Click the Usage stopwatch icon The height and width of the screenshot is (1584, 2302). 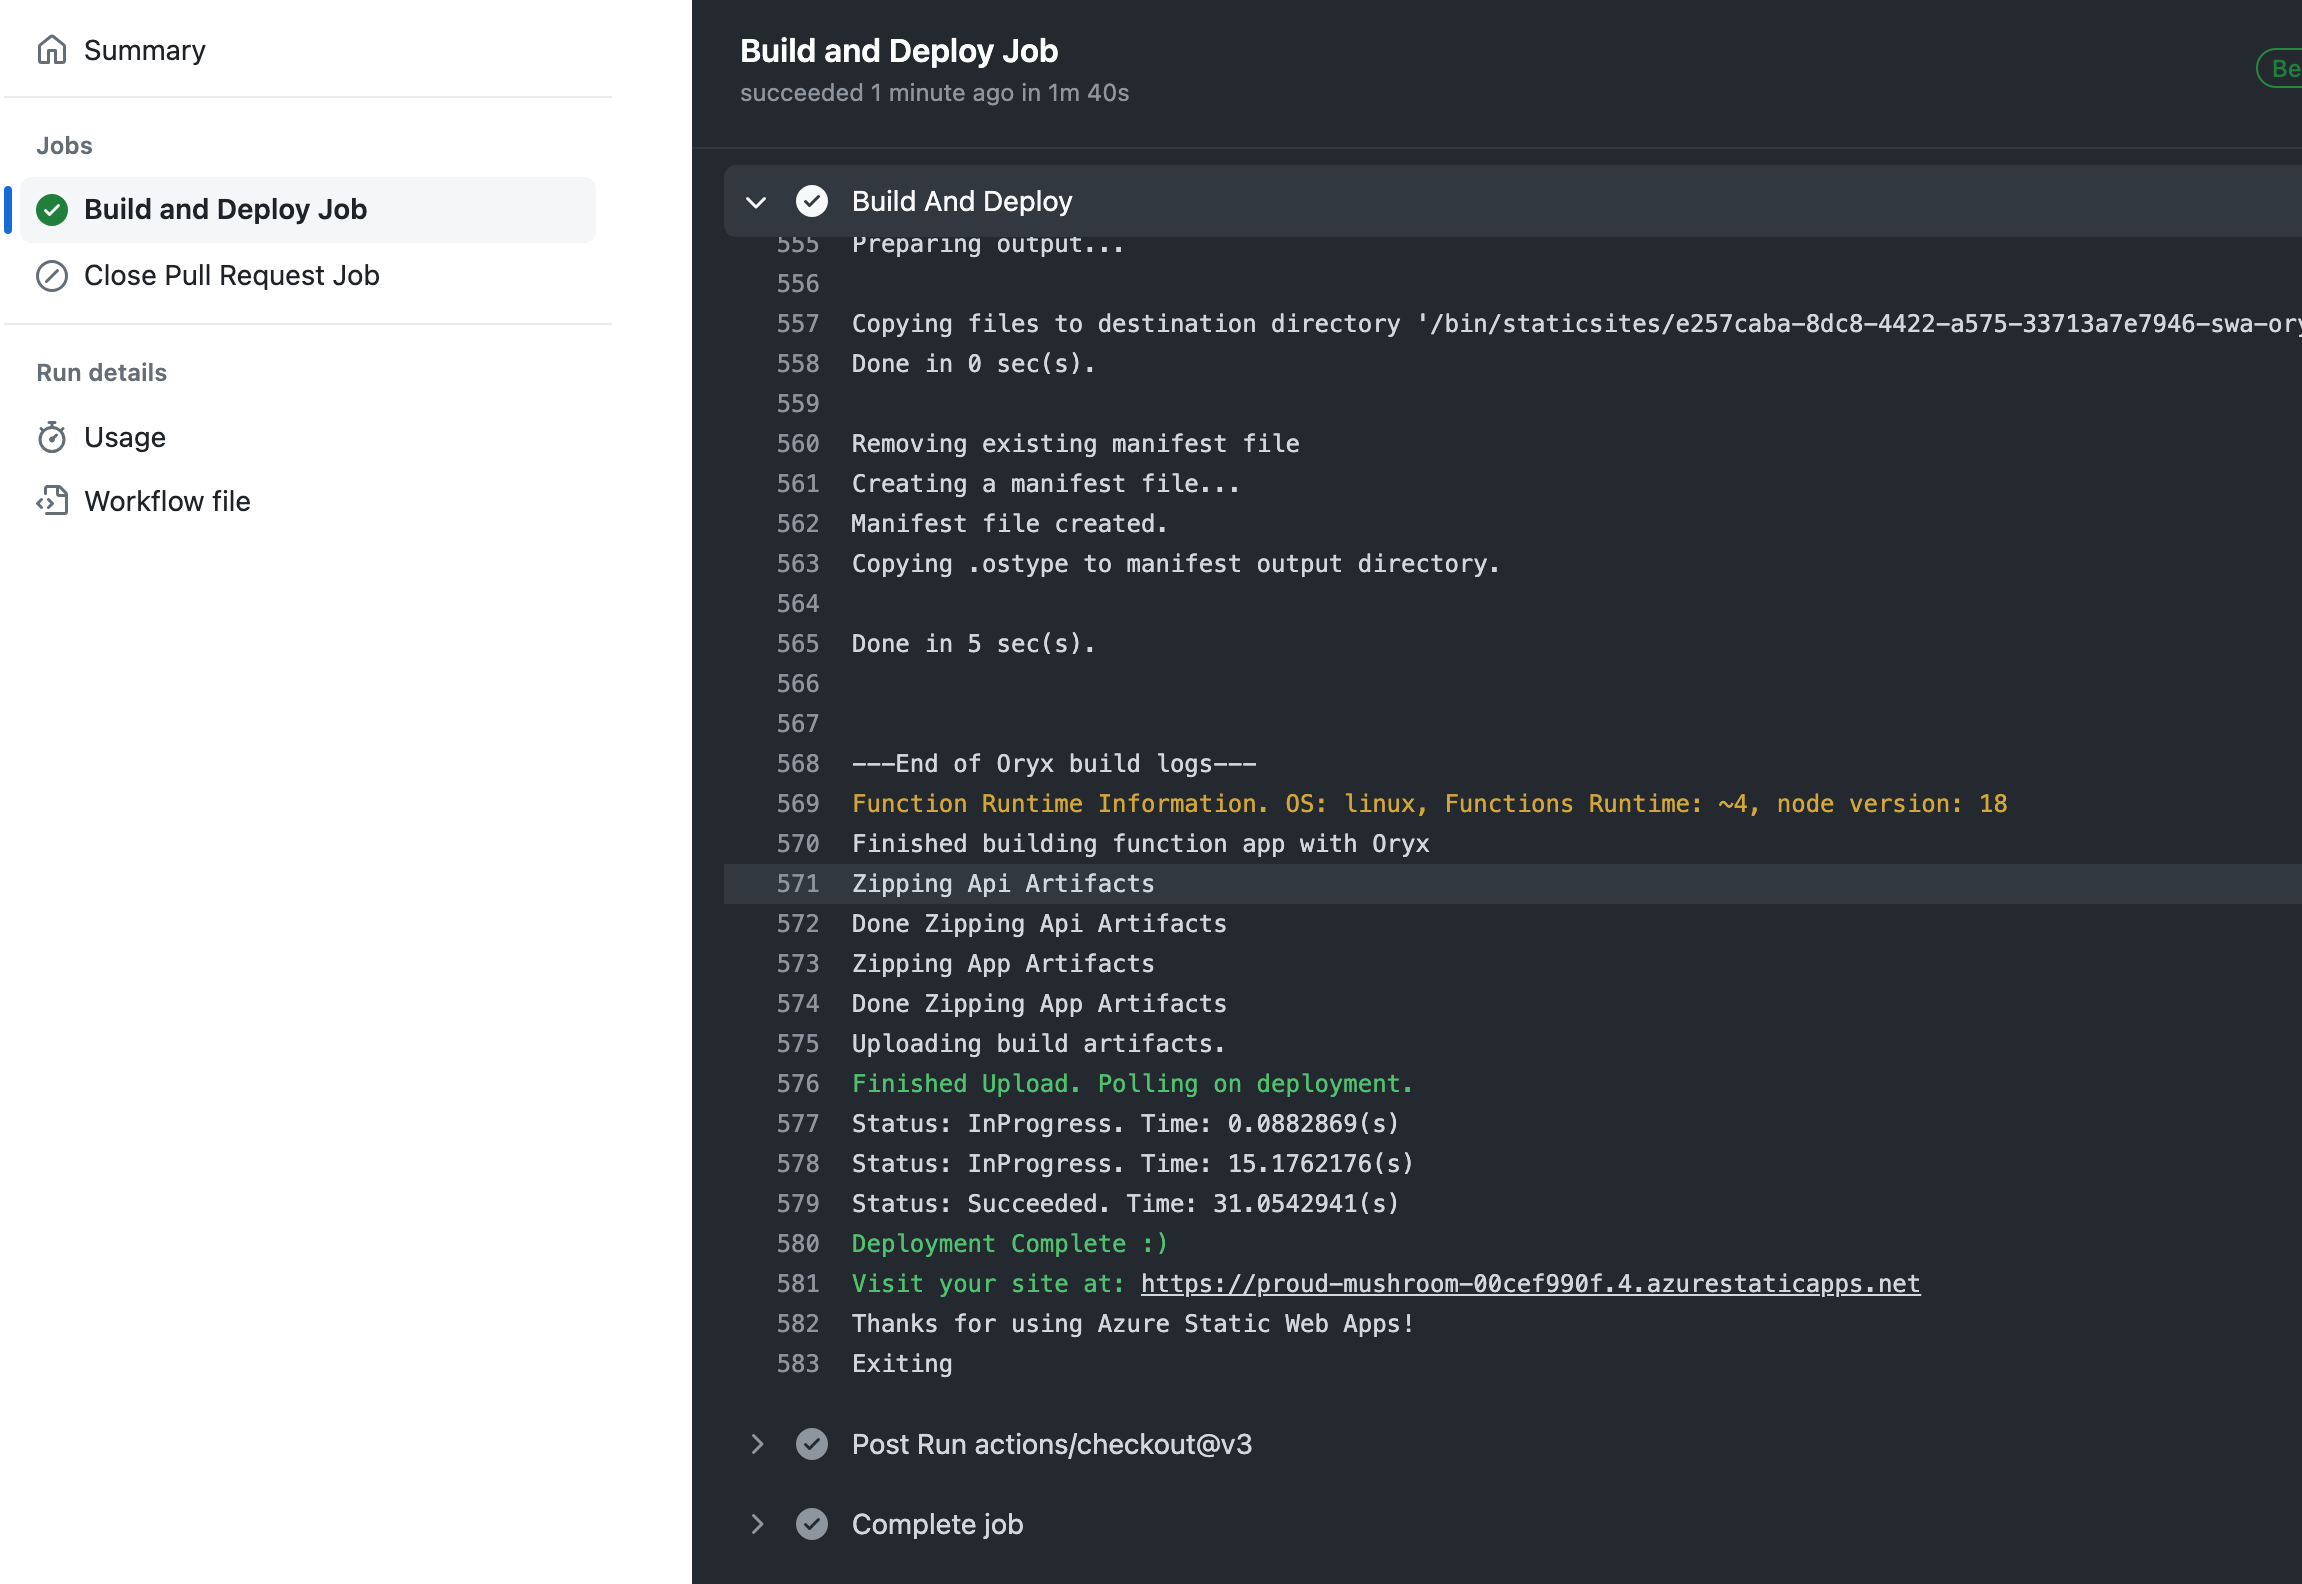pyautogui.click(x=52, y=438)
